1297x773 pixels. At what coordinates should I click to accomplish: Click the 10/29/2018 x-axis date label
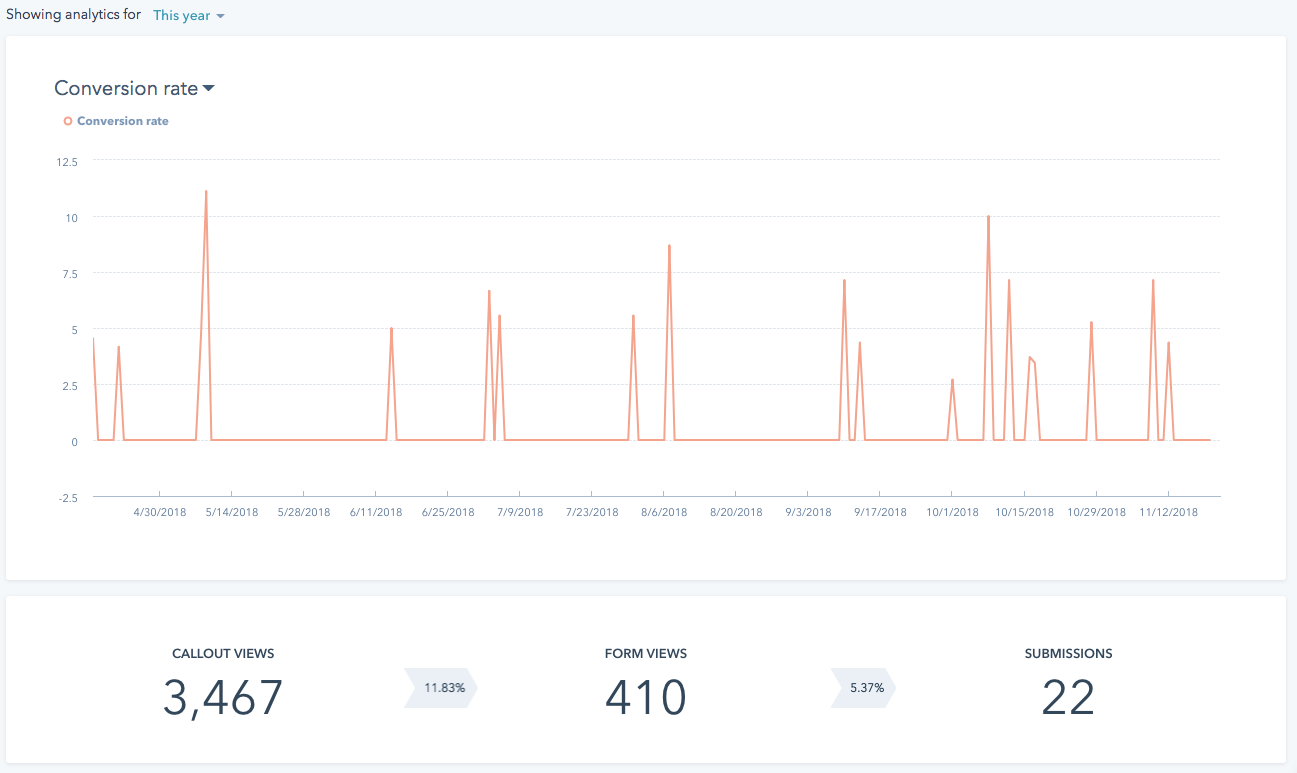pos(1096,512)
